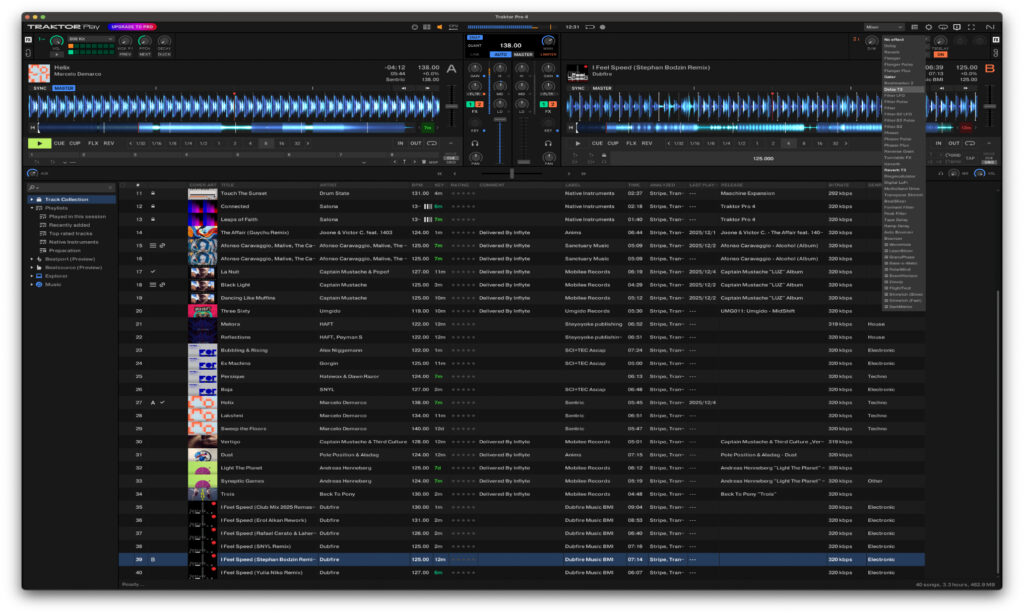Open Recently added in the browser tree
The image size is (1024, 614).
70,225
